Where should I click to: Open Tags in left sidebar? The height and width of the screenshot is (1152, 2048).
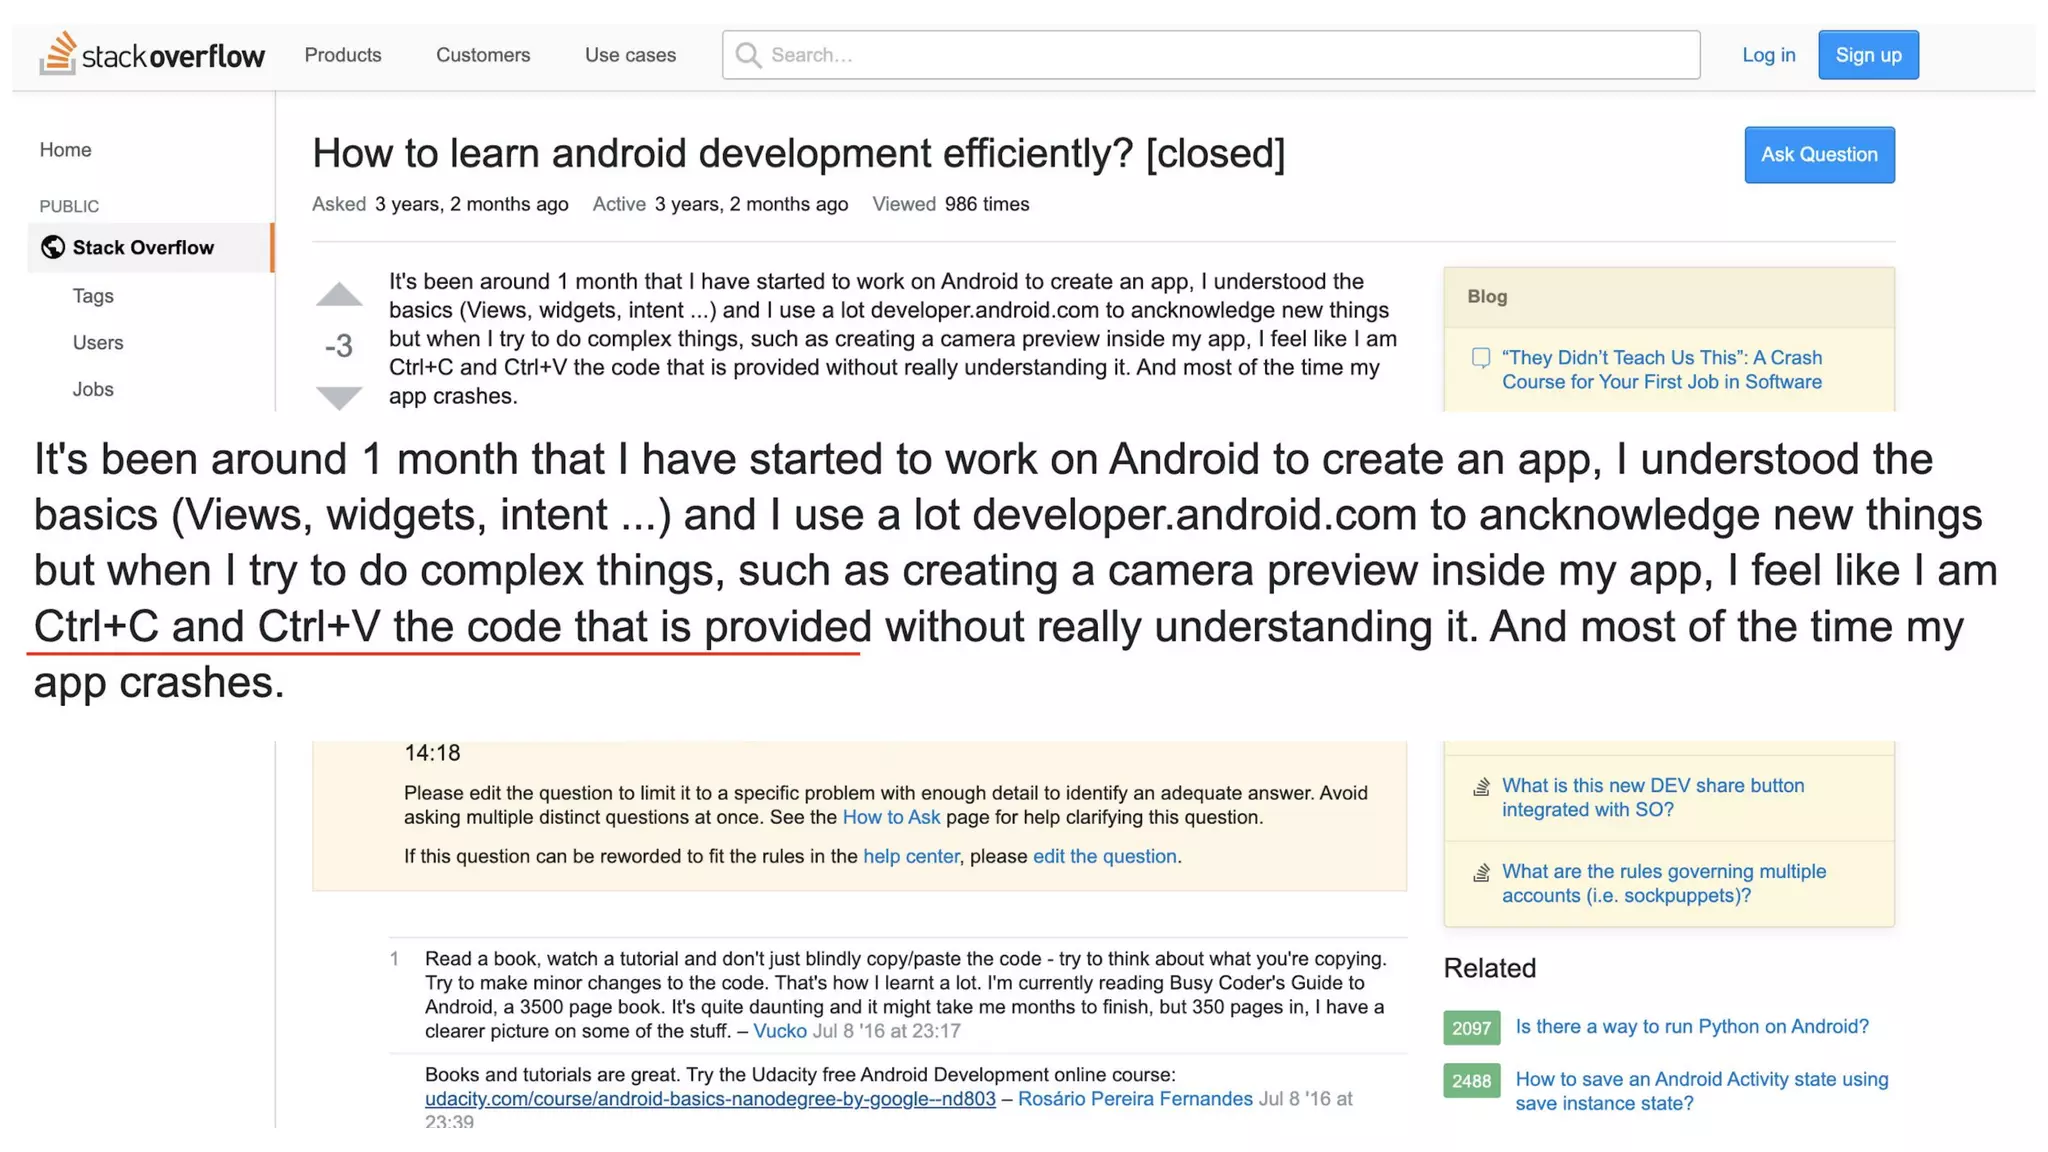(x=93, y=296)
